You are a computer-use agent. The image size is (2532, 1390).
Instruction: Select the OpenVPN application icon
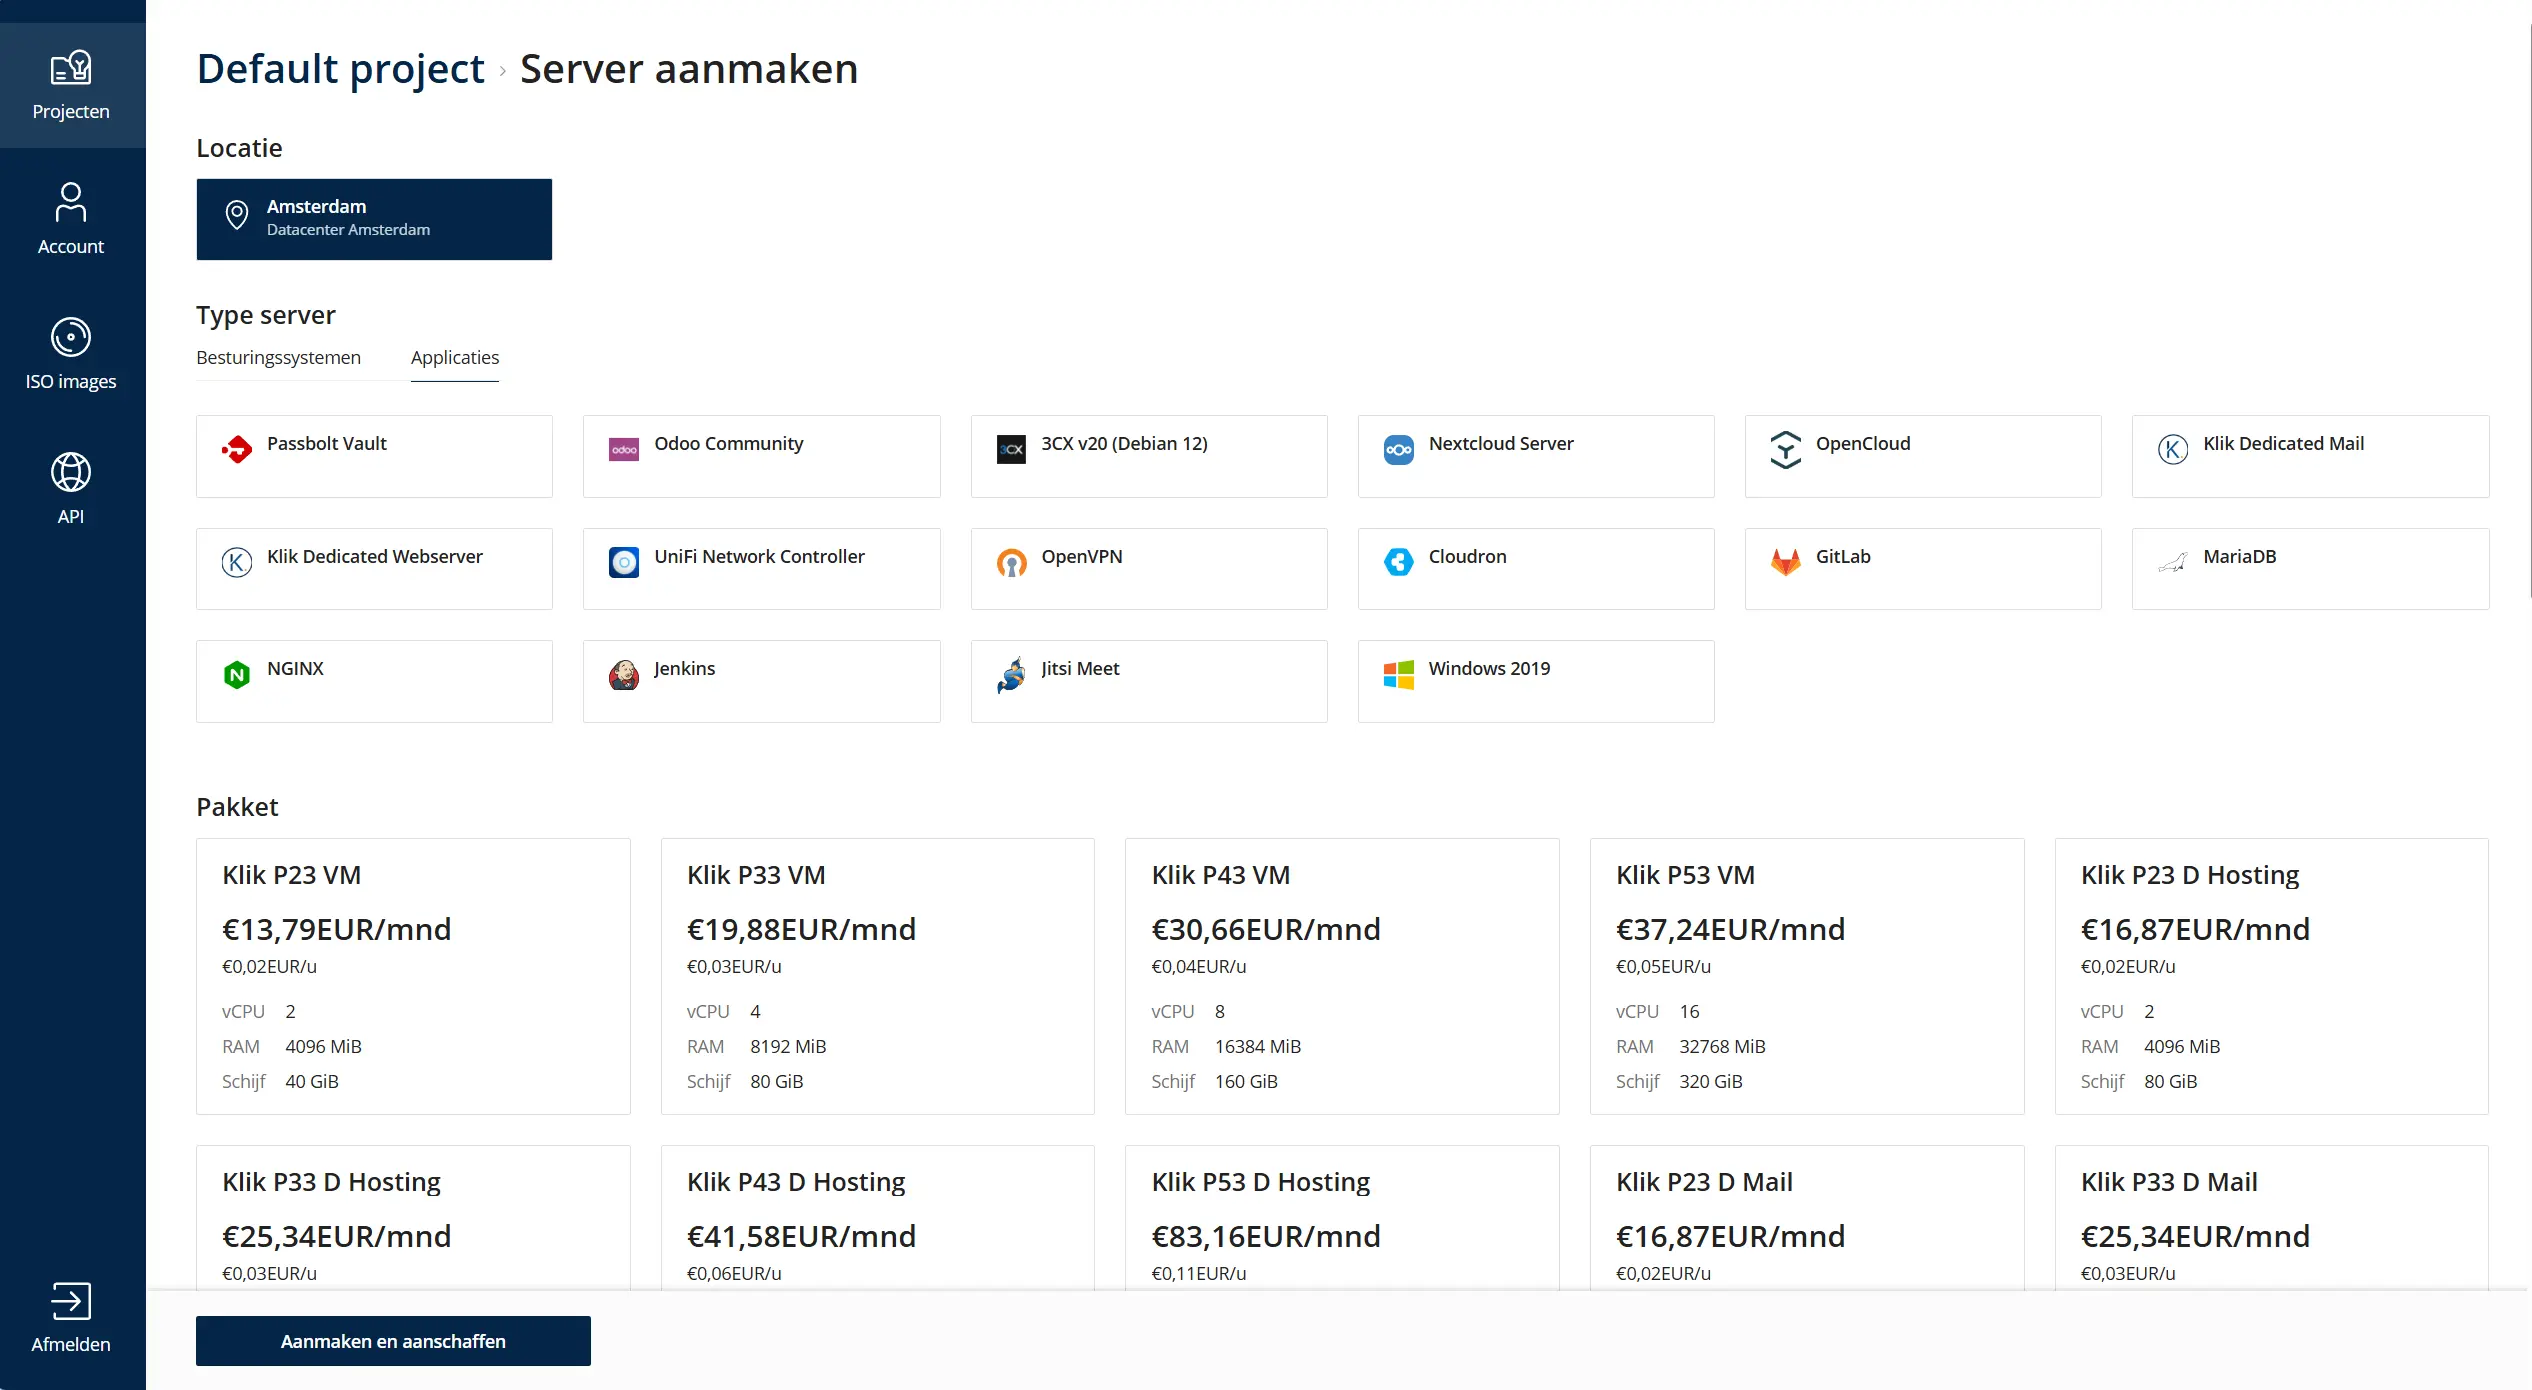1011,562
